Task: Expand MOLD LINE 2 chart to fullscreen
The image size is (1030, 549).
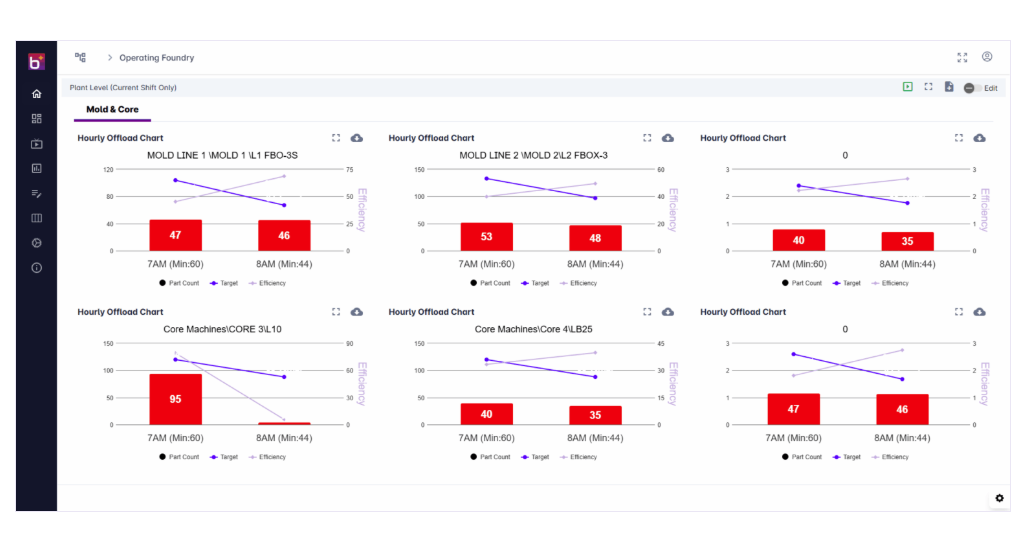Action: (x=647, y=138)
